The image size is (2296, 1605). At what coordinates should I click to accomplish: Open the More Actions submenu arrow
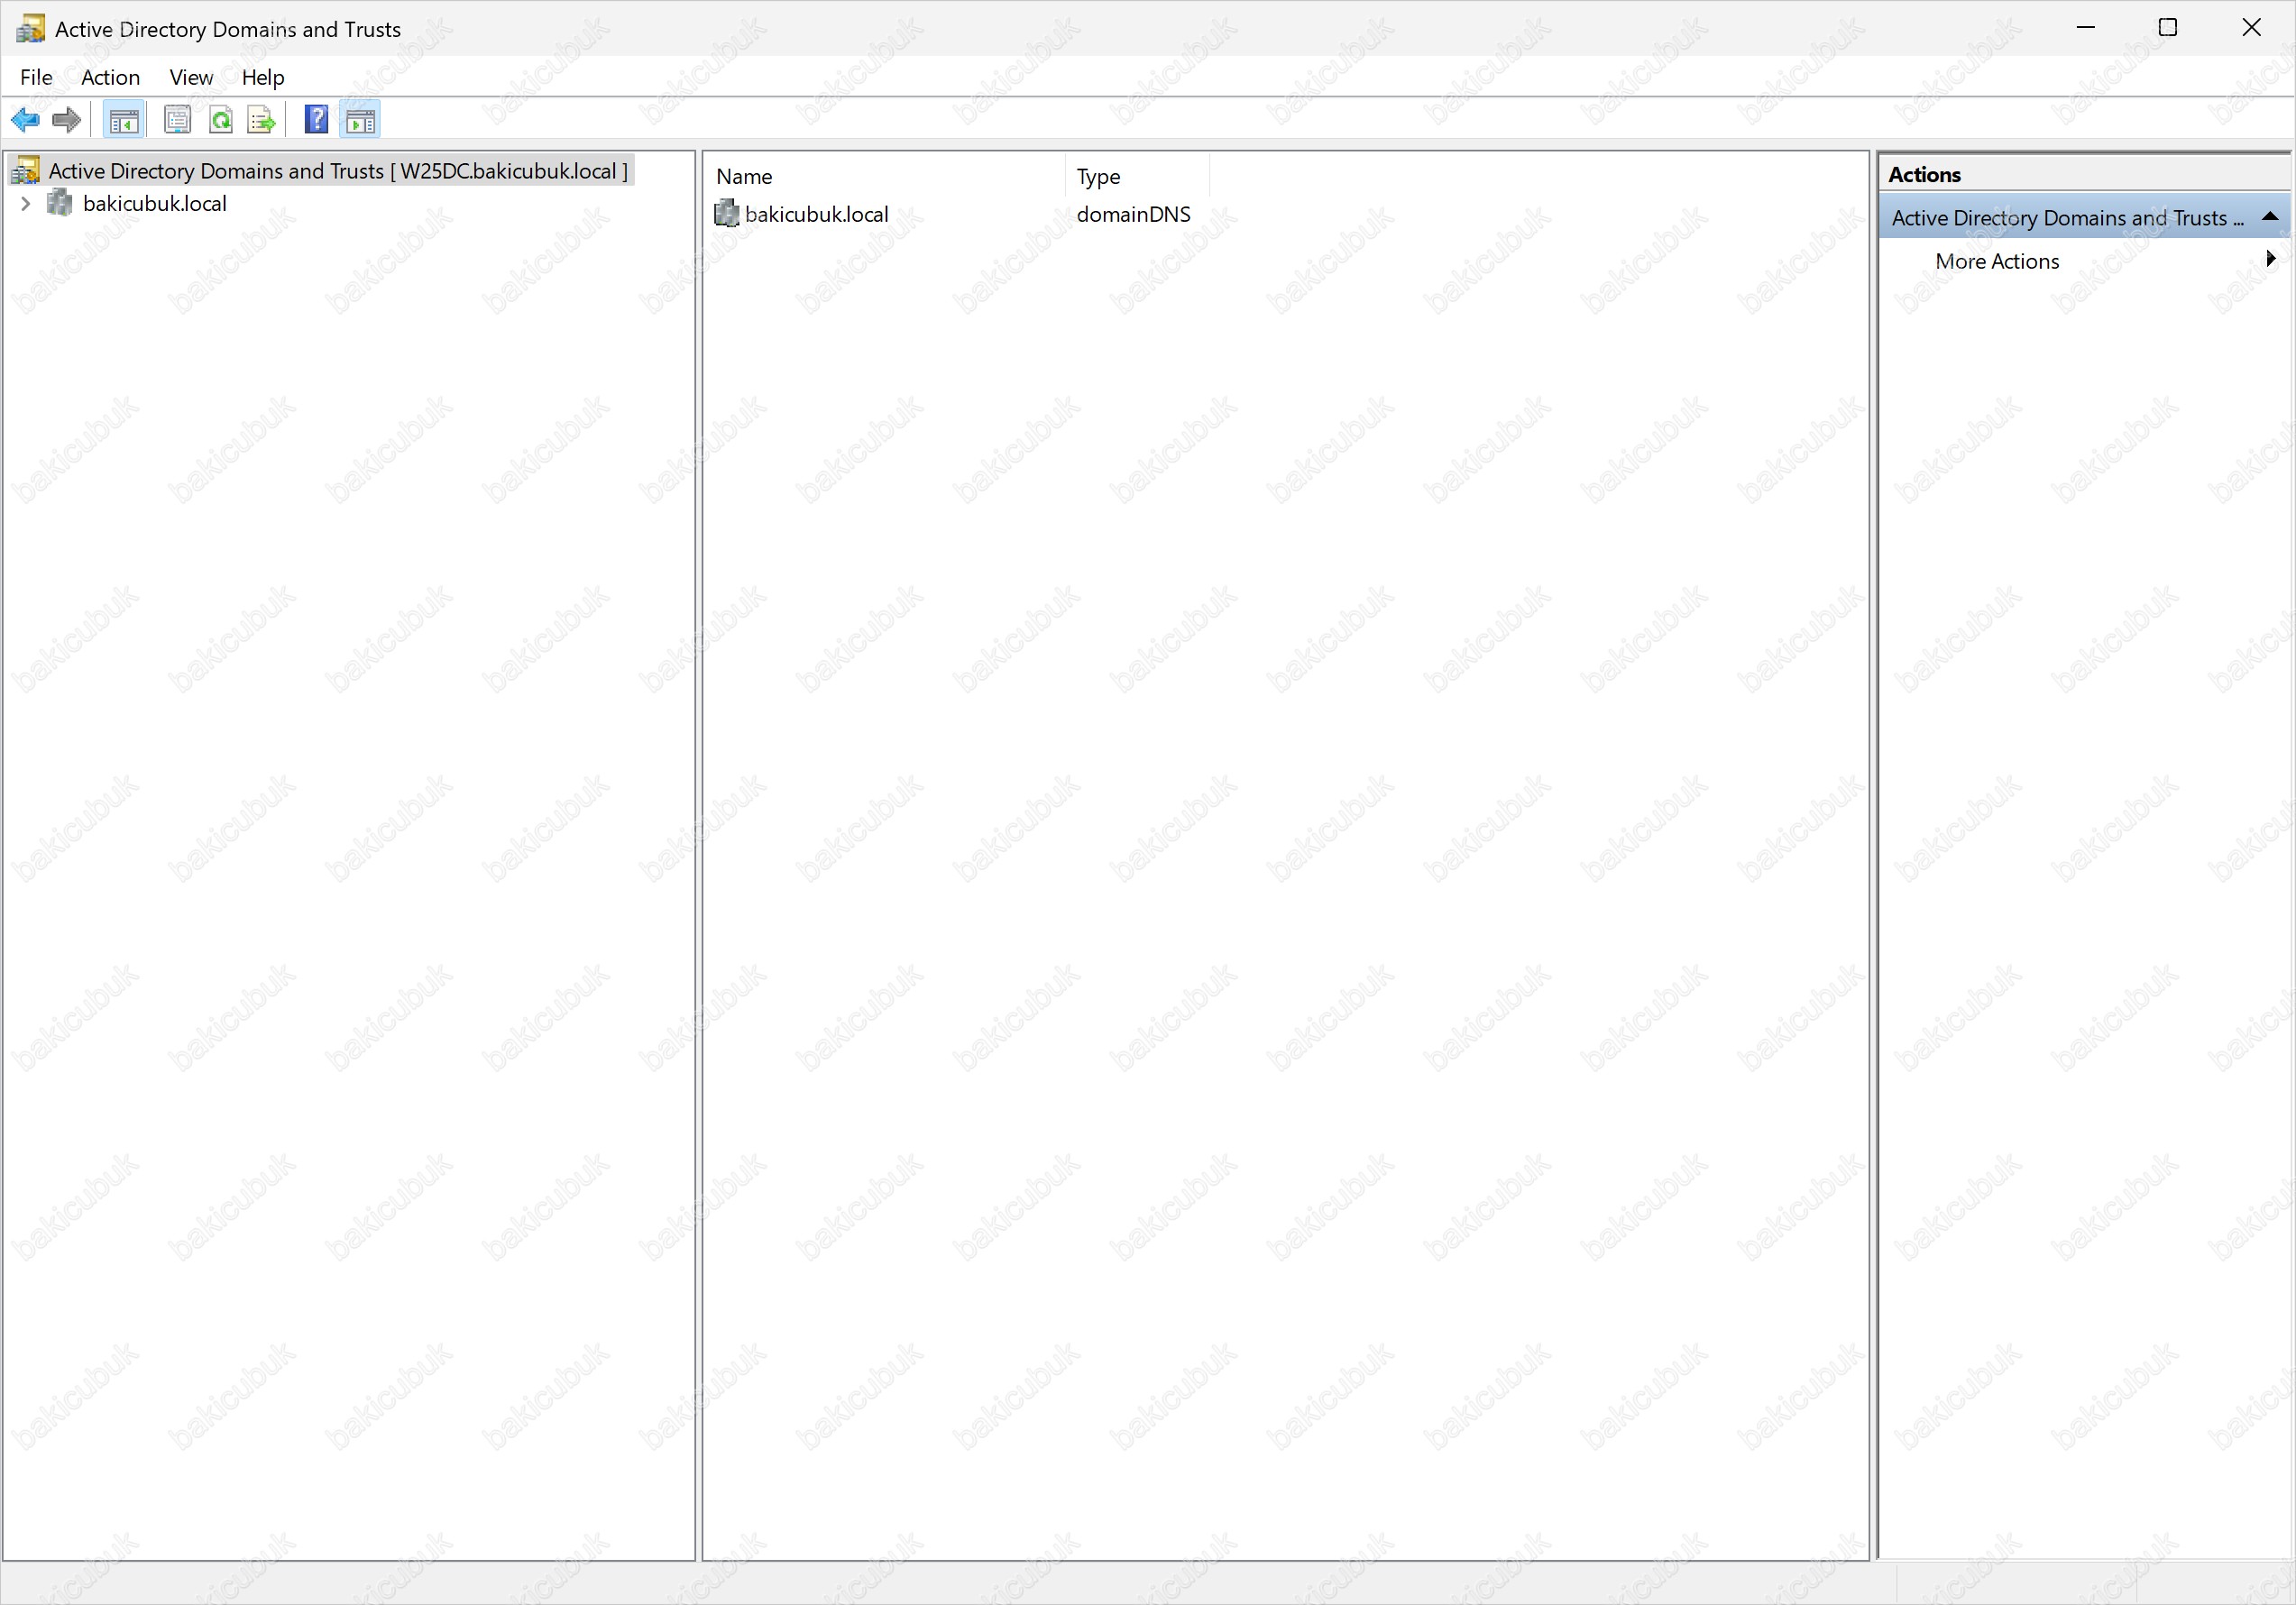2270,259
